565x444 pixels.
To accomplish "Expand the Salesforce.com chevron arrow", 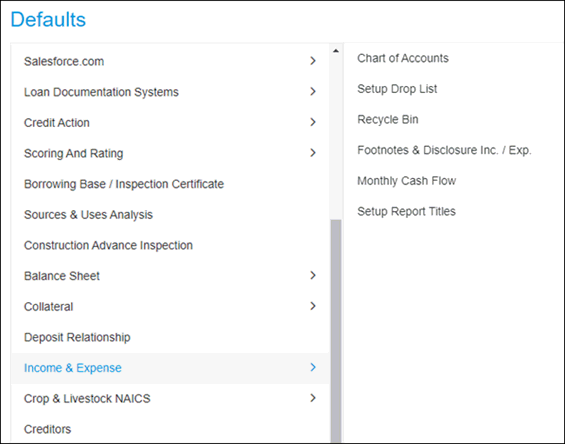I will [313, 61].
